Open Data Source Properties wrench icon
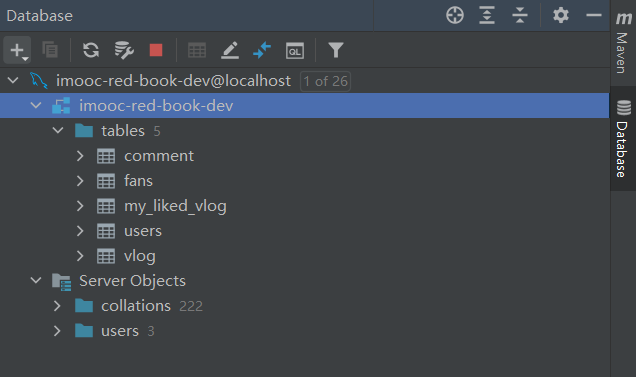The image size is (636, 377). [x=124, y=50]
